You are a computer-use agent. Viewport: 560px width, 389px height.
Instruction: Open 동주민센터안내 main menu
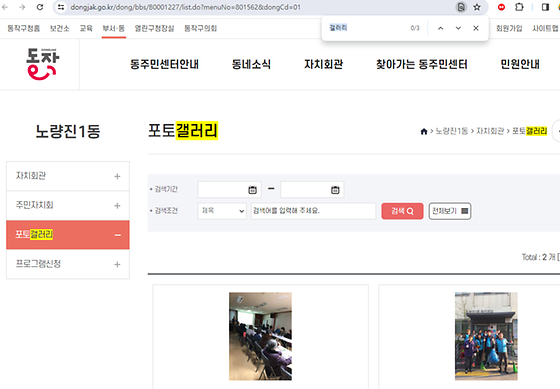(x=164, y=64)
